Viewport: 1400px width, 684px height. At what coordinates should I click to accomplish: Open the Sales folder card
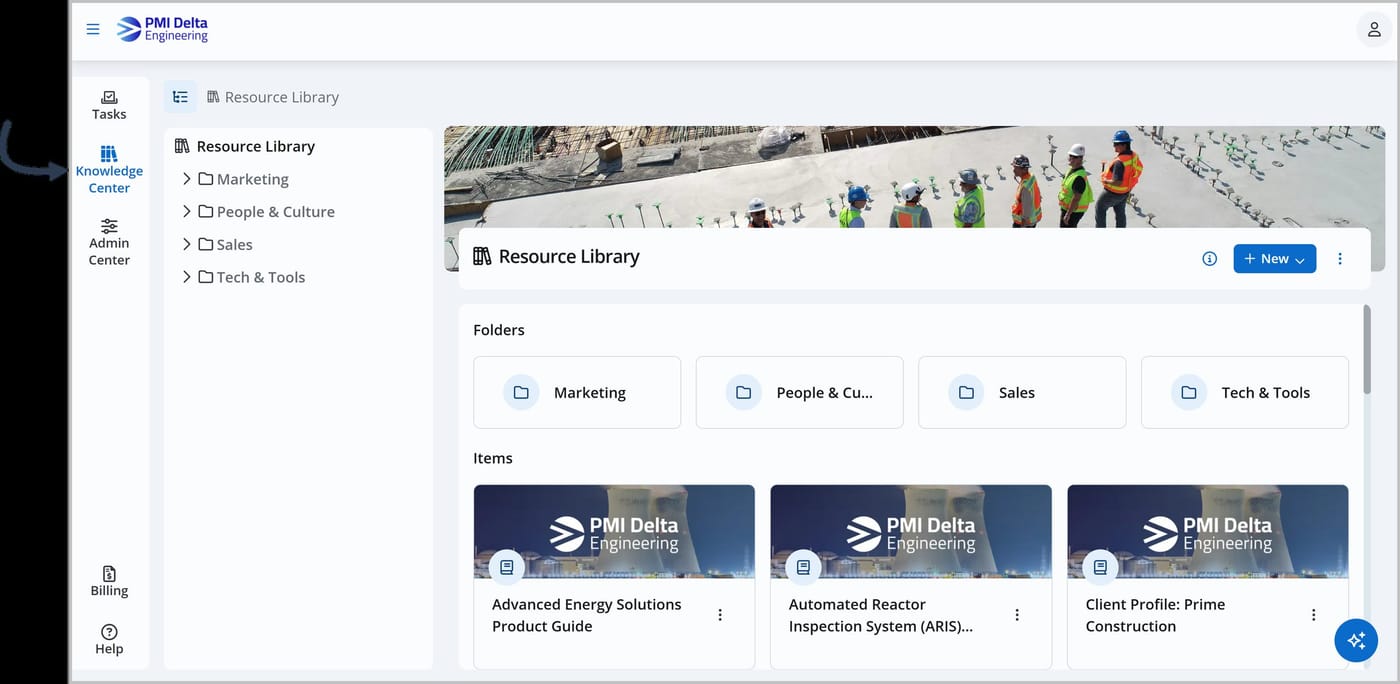pyautogui.click(x=1022, y=393)
